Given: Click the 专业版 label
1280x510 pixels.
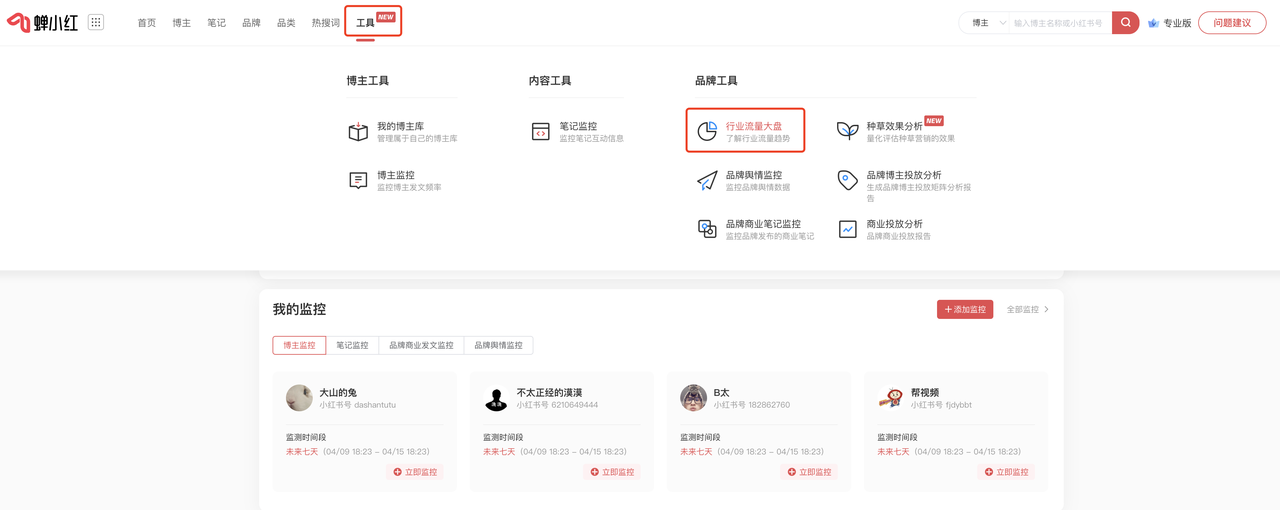Looking at the screenshot, I should click(x=1177, y=23).
